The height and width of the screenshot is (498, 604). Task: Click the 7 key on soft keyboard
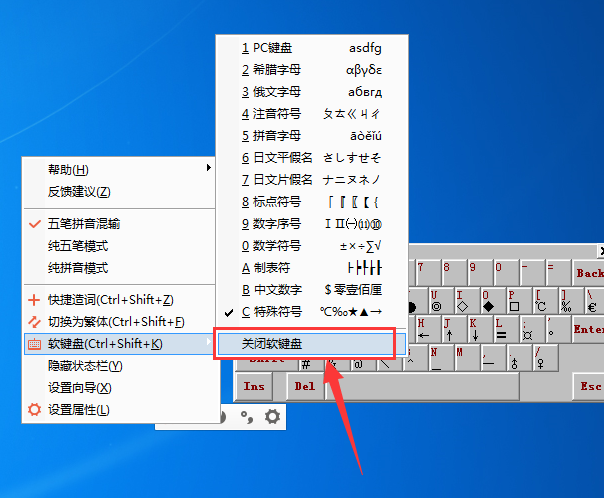tap(428, 273)
